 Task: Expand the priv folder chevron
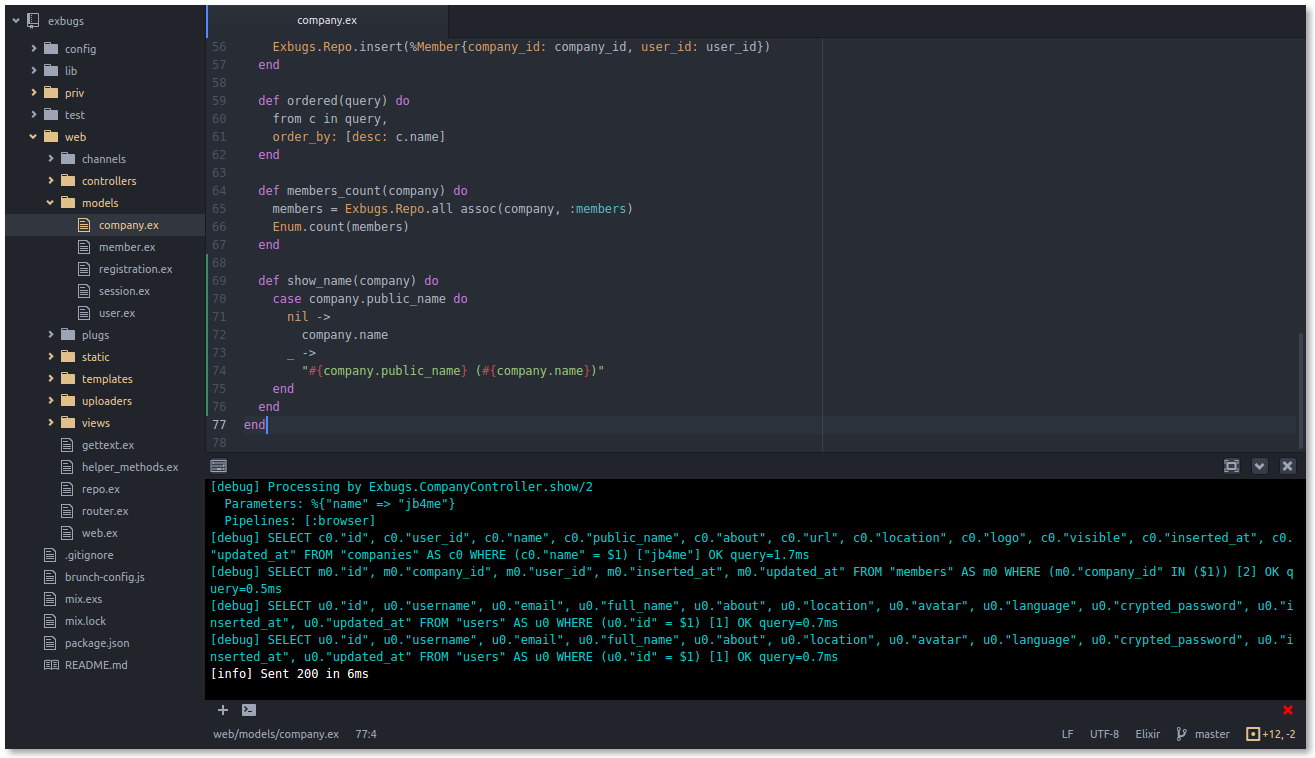(33, 92)
